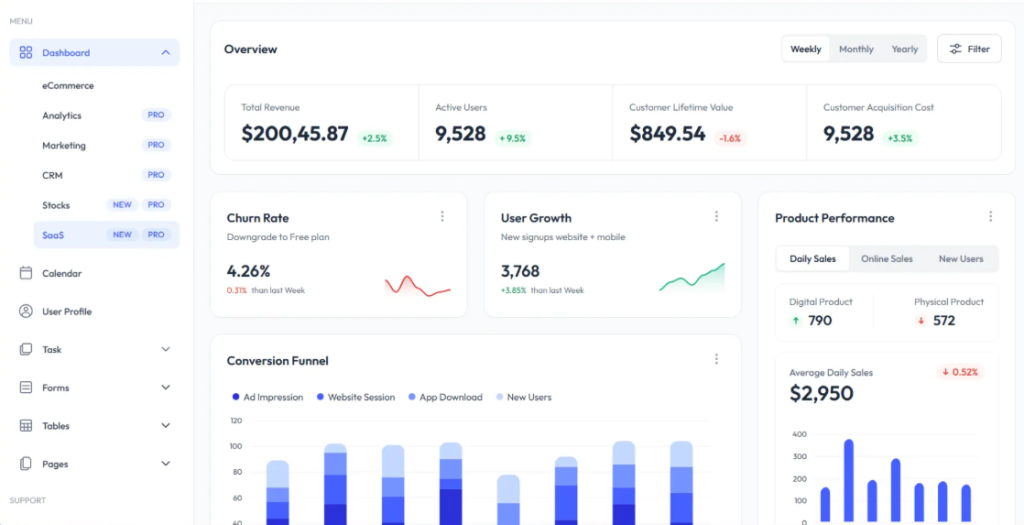
Task: Open the eCommerce dashboard link
Action: [x=68, y=86]
